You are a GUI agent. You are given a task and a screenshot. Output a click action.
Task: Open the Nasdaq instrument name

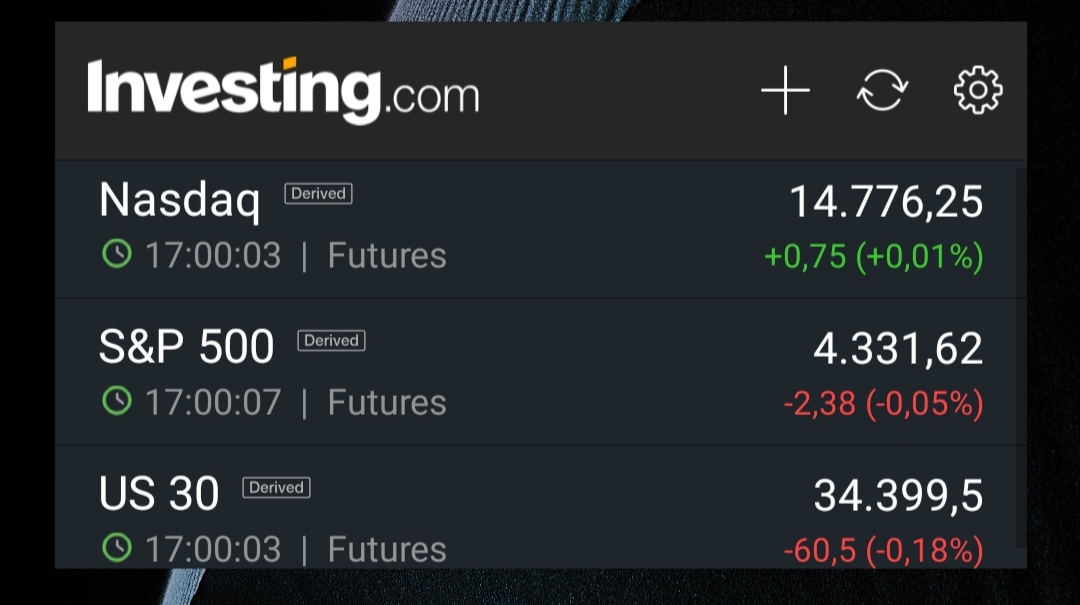click(x=180, y=200)
